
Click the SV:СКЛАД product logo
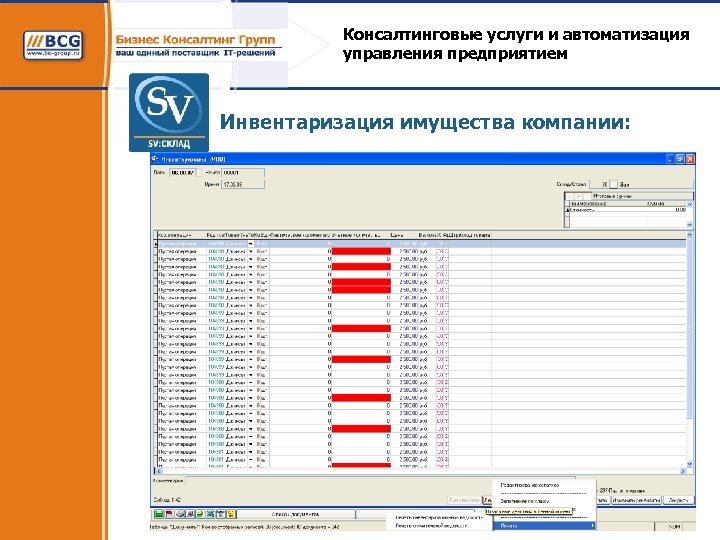point(169,112)
